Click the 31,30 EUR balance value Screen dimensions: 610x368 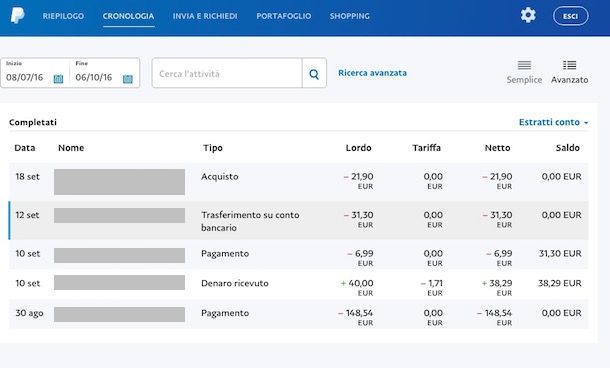click(x=560, y=254)
